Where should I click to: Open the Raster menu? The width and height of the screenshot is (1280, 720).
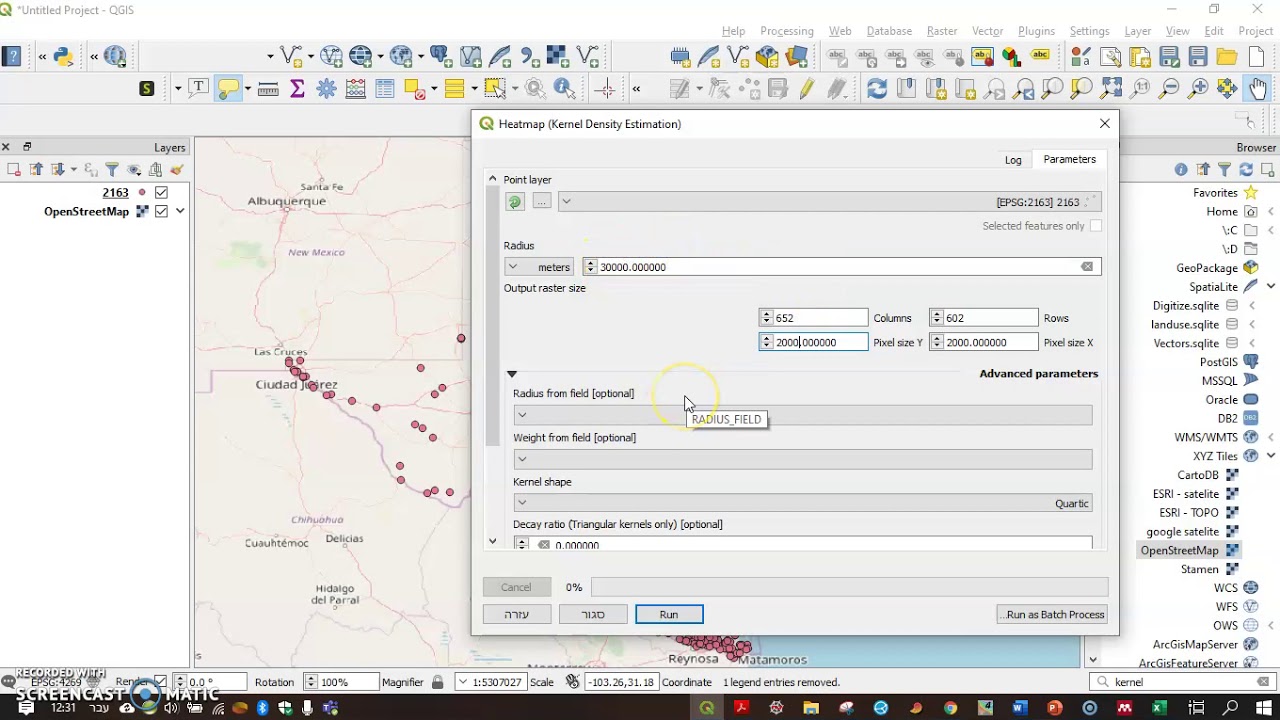pyautogui.click(x=941, y=31)
